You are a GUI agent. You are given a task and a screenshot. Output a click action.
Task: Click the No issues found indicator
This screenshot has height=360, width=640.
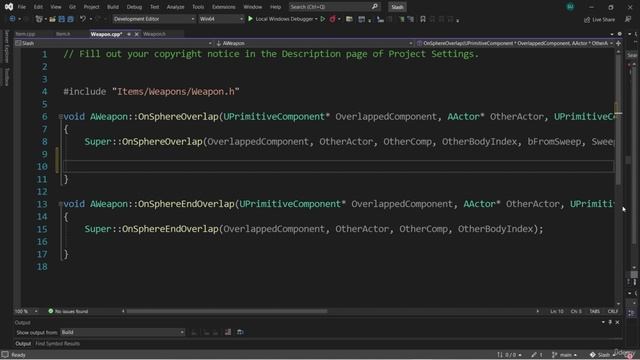pos(68,311)
